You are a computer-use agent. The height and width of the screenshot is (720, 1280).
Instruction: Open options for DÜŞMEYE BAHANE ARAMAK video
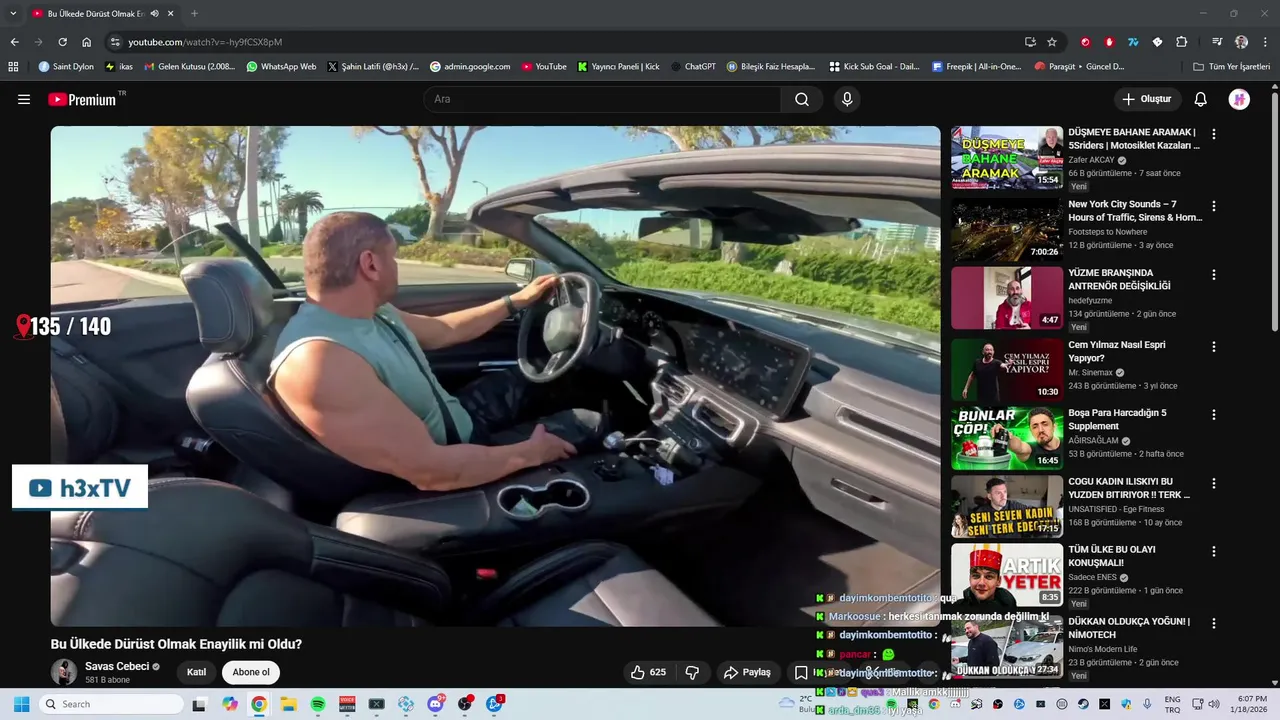(1214, 134)
